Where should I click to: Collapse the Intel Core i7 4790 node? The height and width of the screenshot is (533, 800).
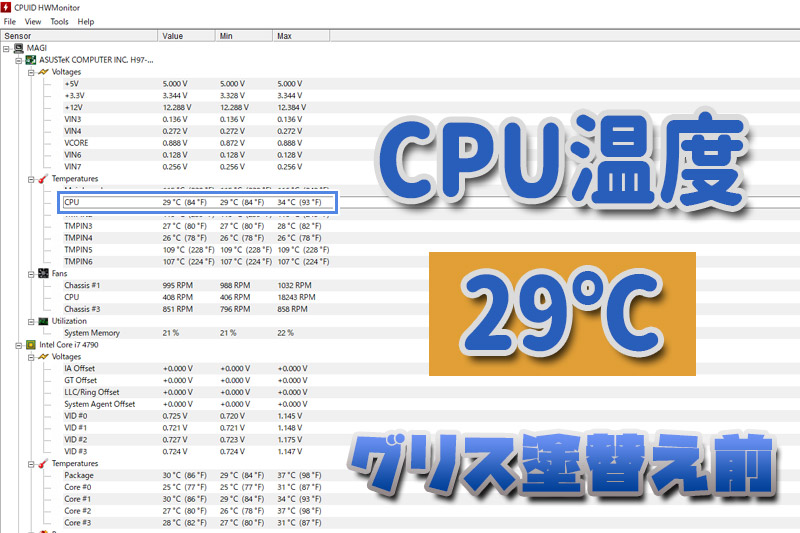[19, 345]
